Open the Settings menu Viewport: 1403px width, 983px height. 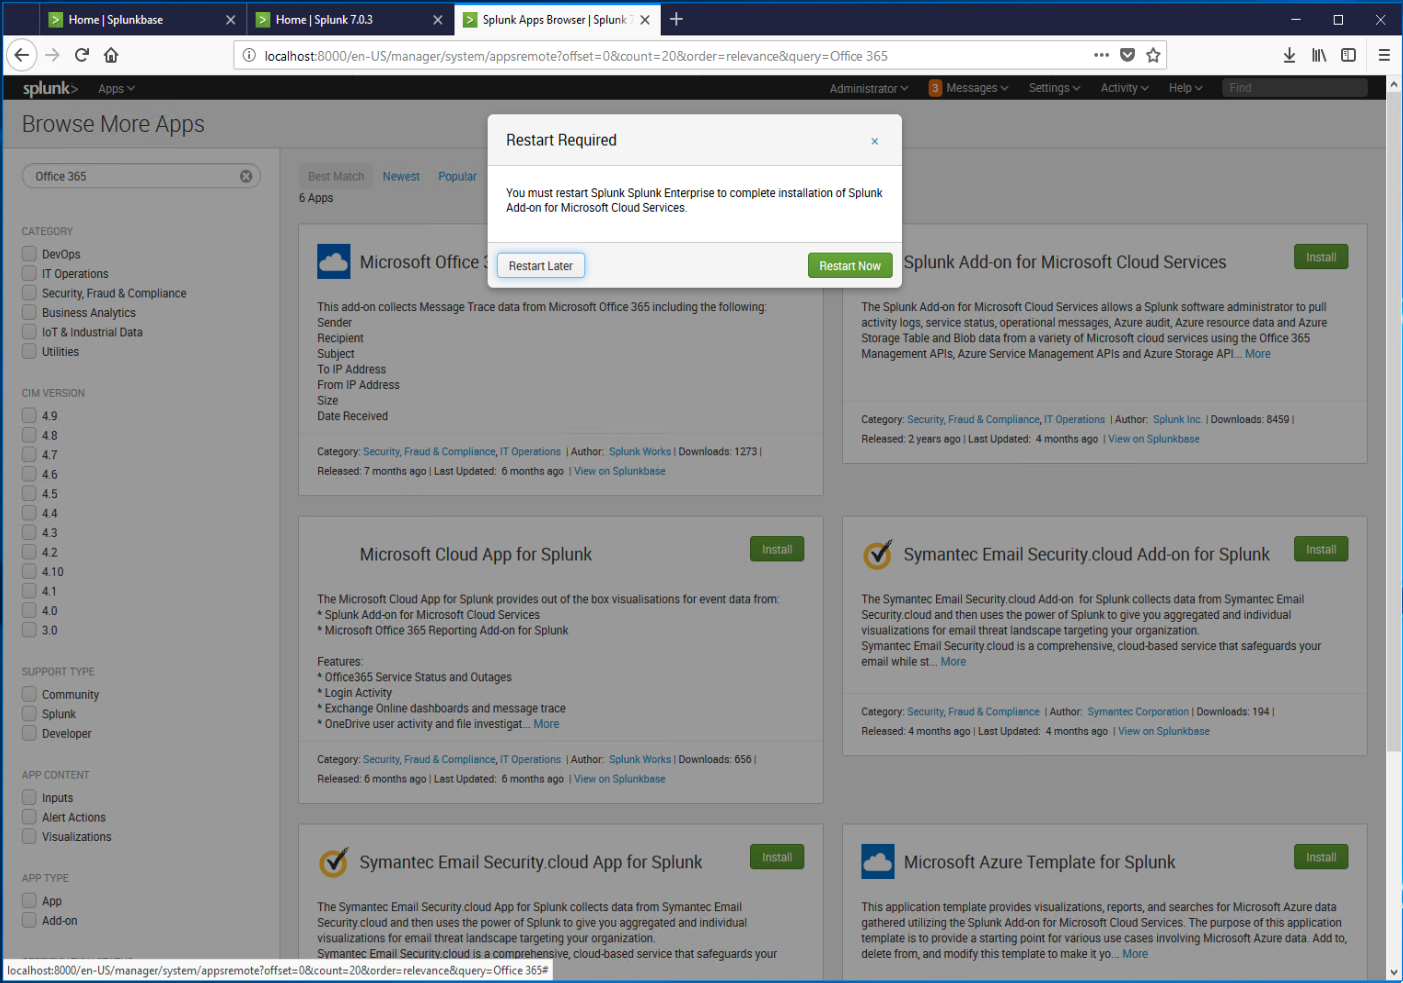(x=1053, y=88)
